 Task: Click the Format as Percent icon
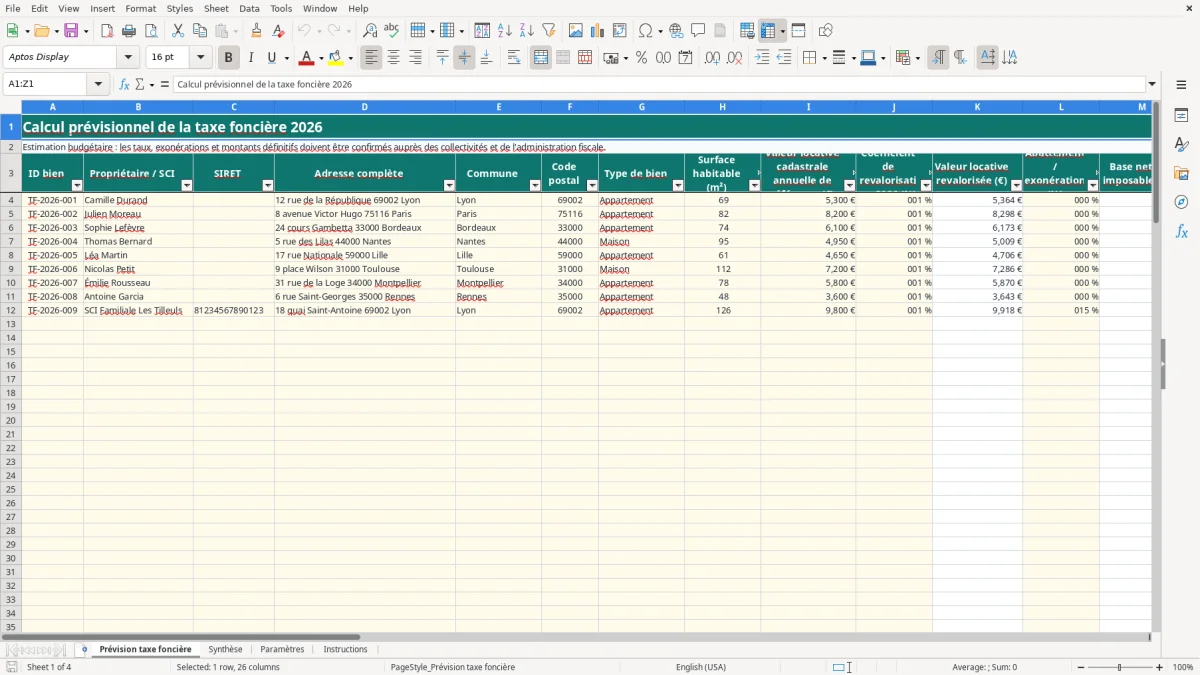click(641, 58)
